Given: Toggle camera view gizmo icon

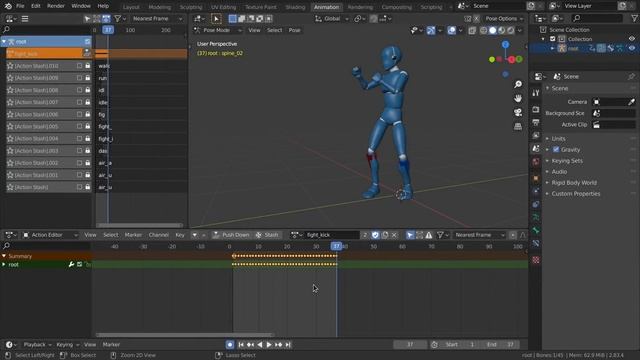Looking at the screenshot, I should click(518, 112).
